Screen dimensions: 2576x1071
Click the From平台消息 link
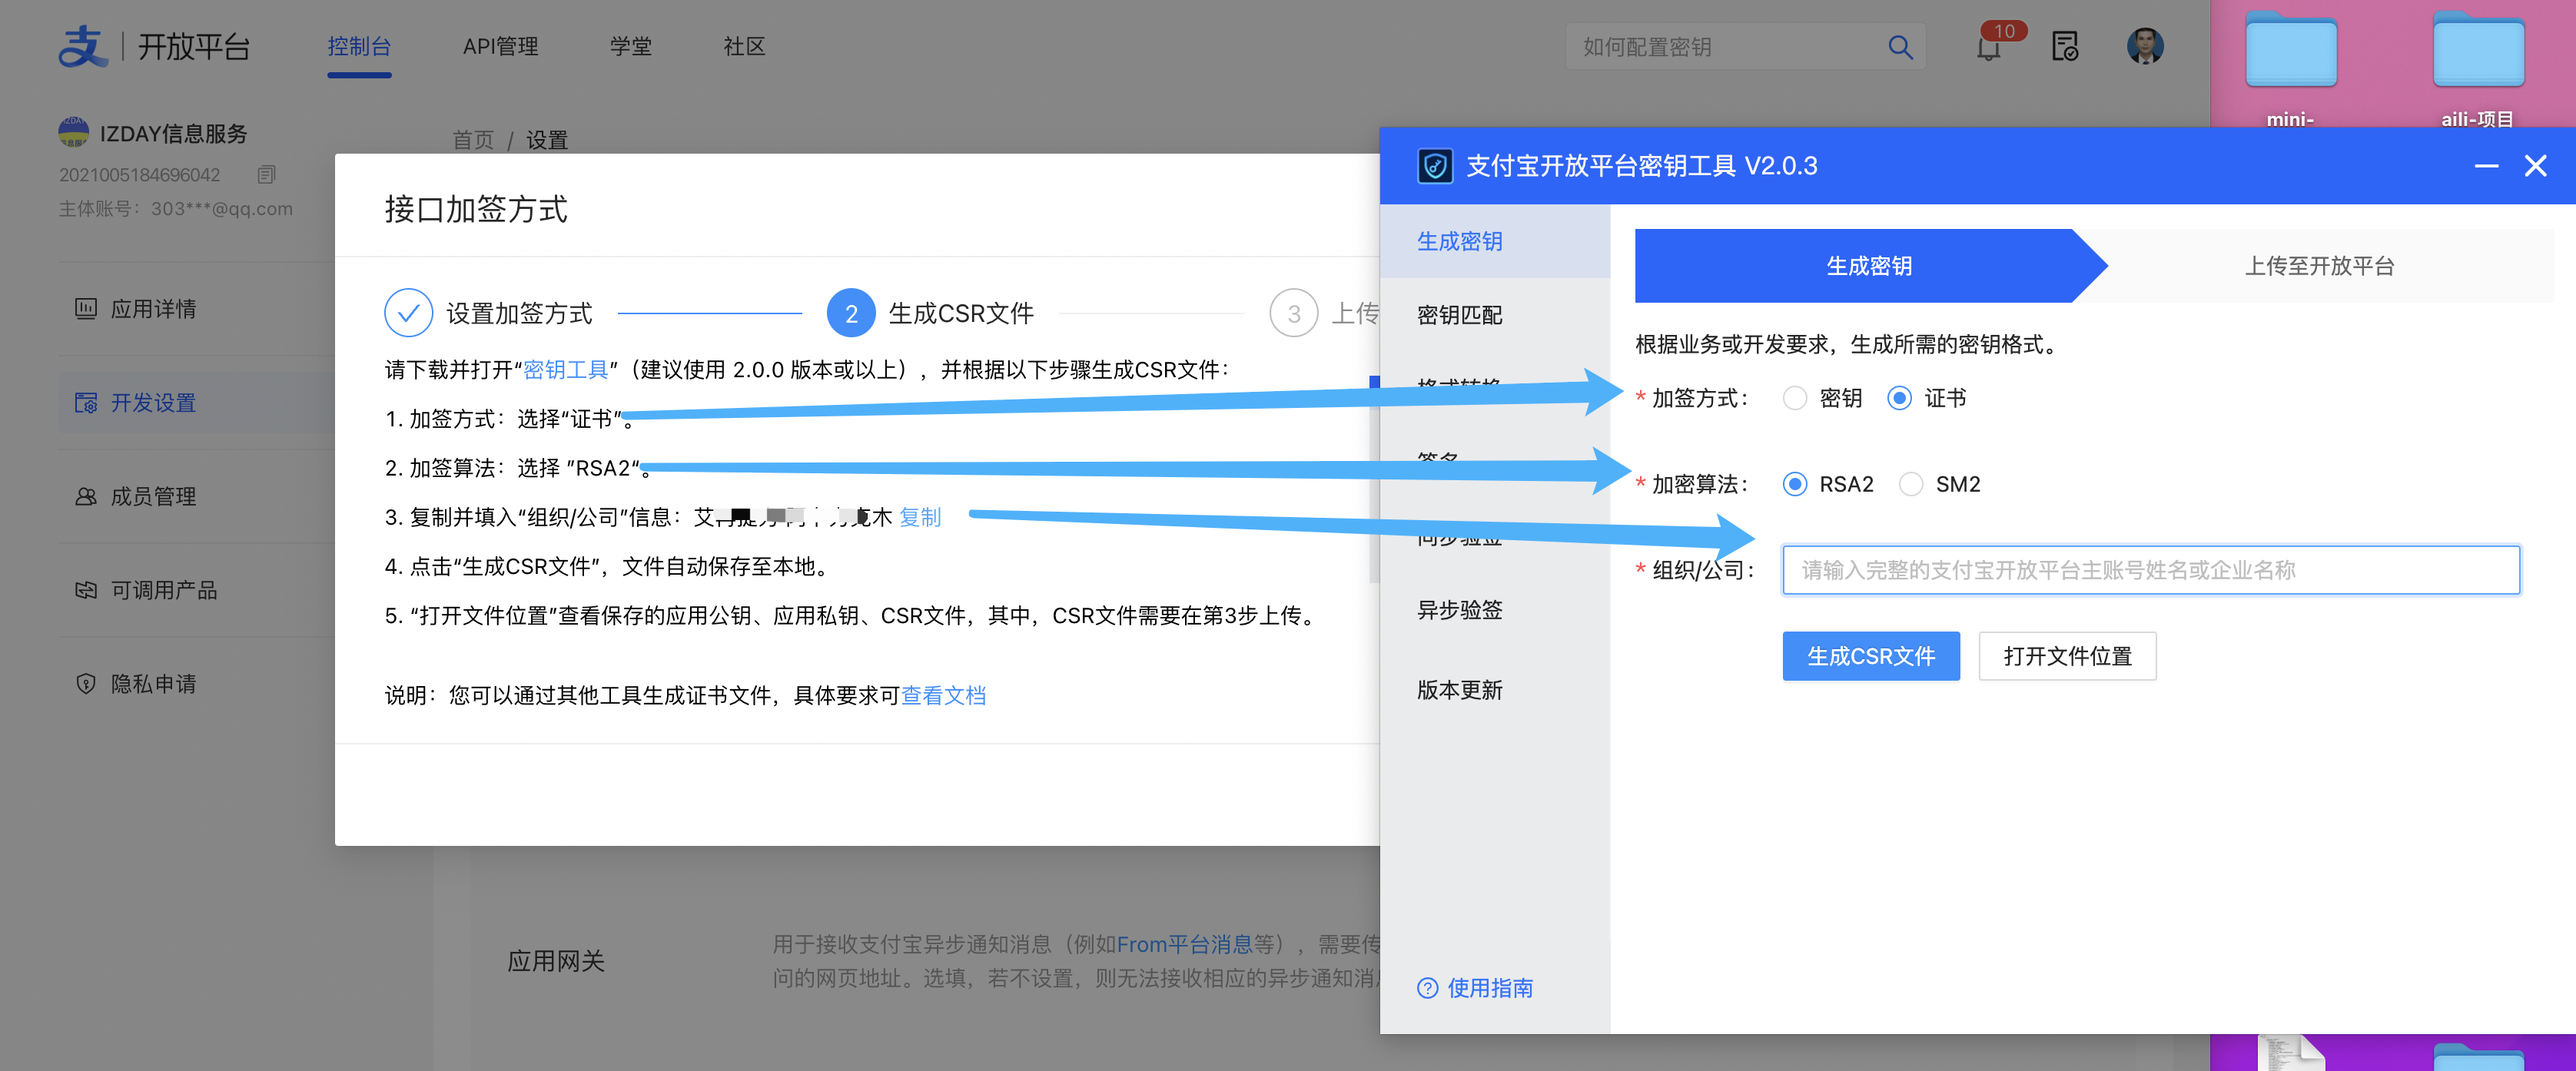click(1184, 944)
